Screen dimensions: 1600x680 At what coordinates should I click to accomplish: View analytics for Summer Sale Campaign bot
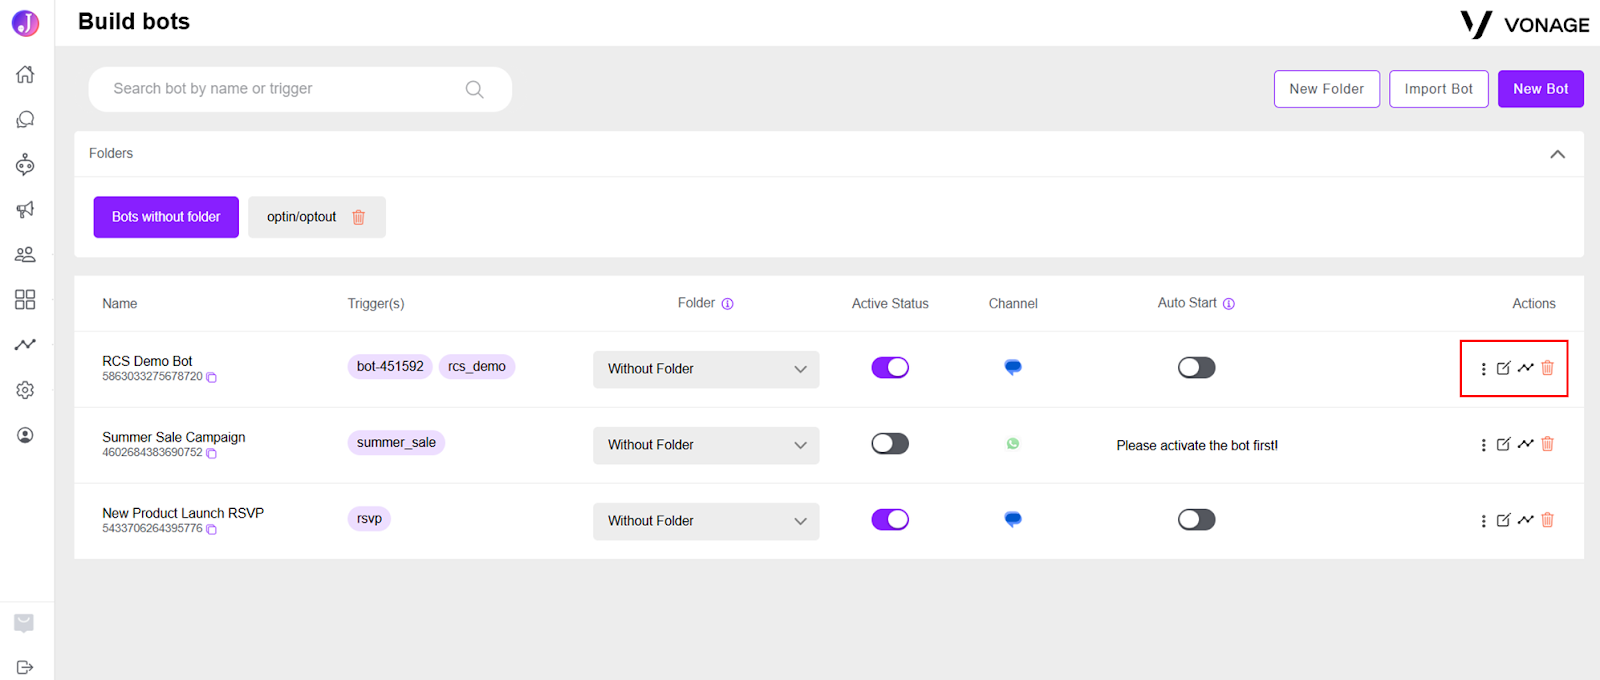[1525, 444]
